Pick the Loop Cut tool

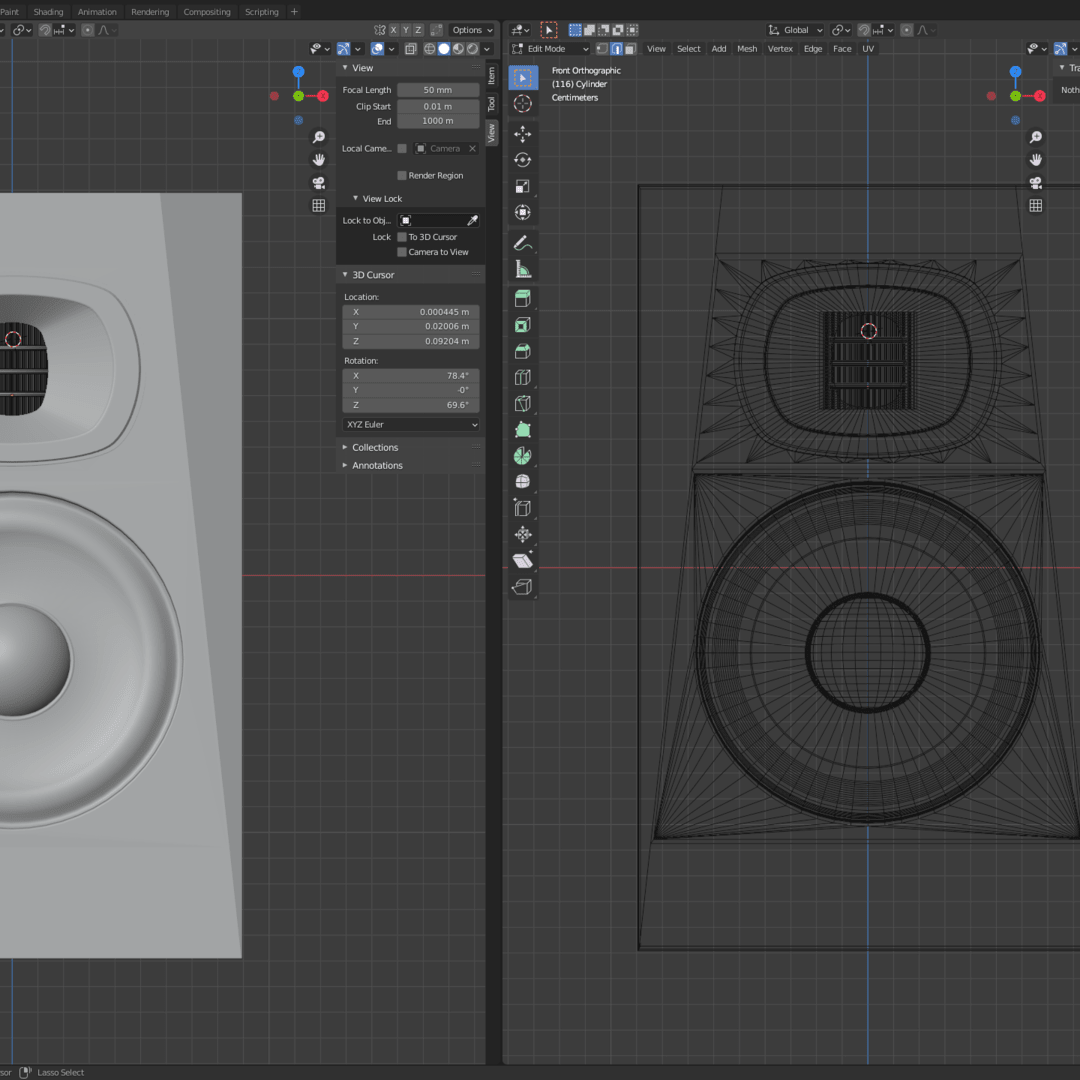(x=522, y=377)
